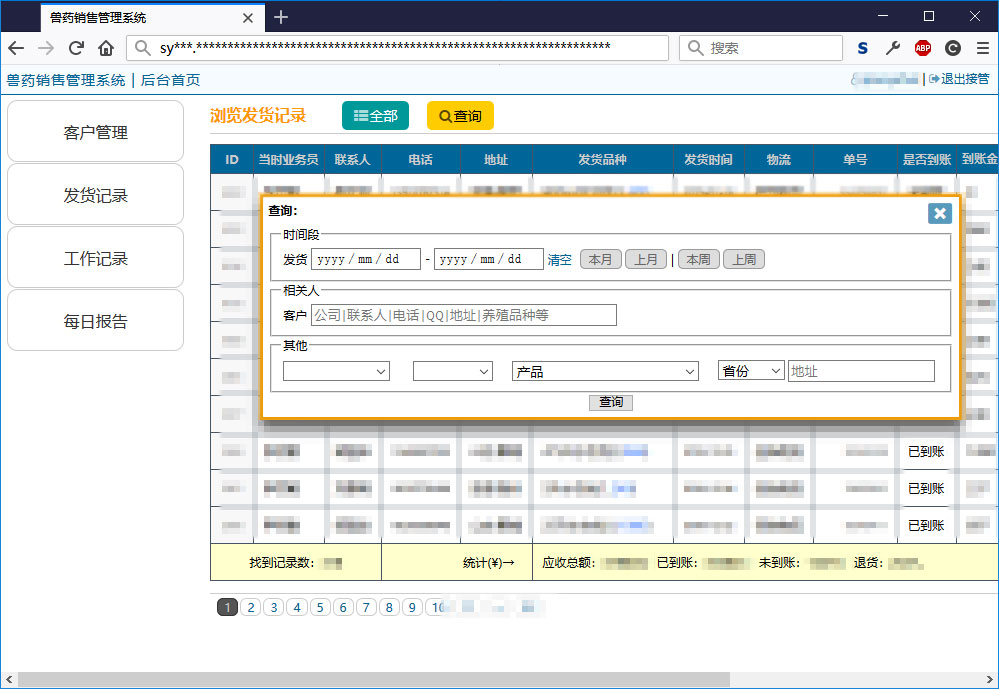Expand the second blank dropdown in 其他
Viewport: 999px width, 689px height.
453,371
